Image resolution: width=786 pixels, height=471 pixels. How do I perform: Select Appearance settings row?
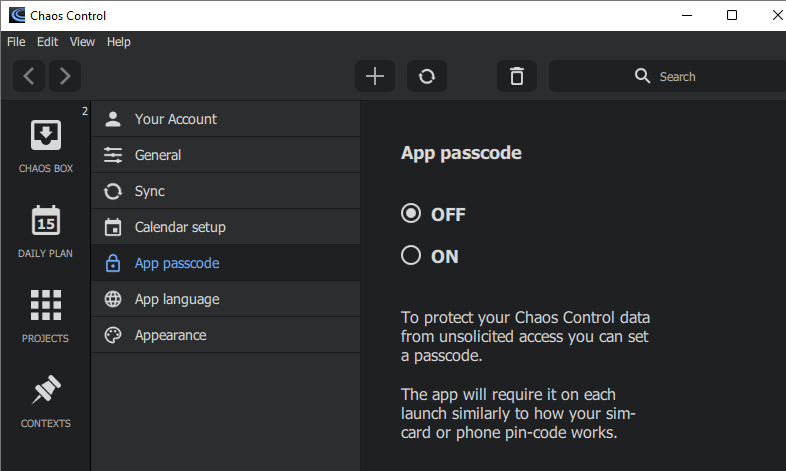pos(226,335)
